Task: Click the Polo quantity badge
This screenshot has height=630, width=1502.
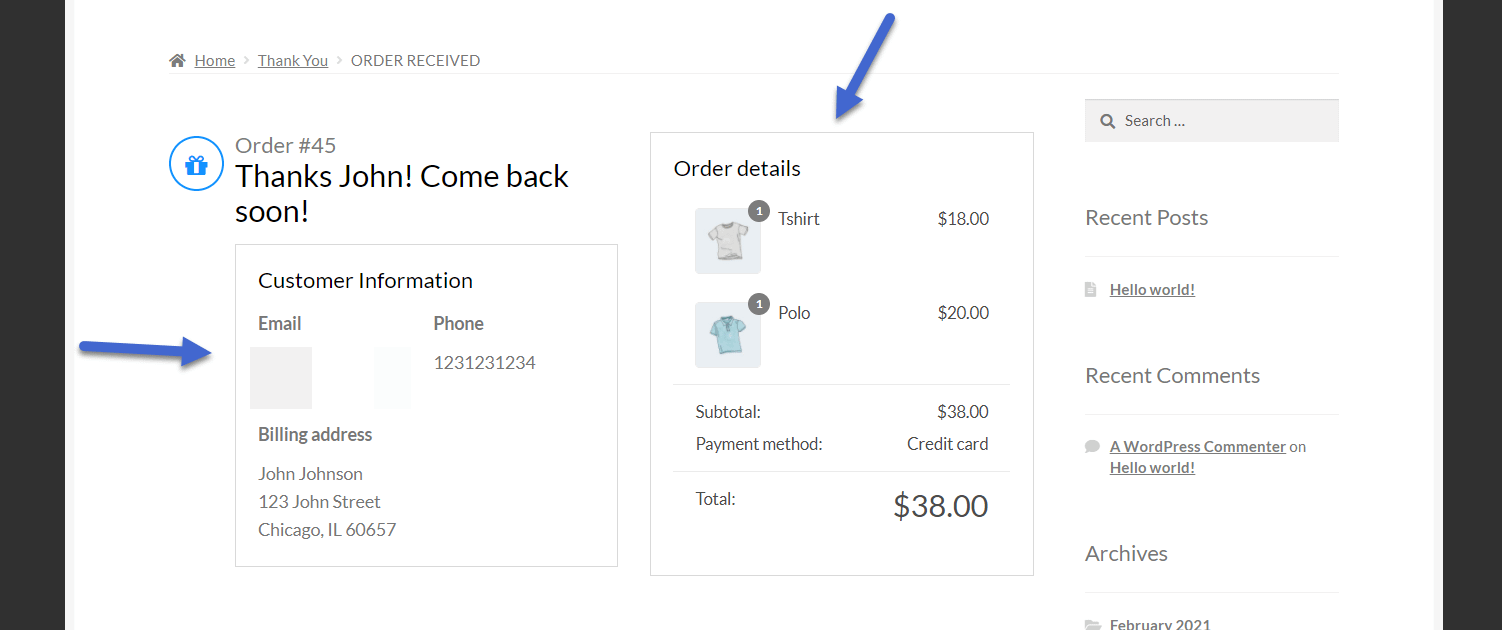Action: [x=759, y=304]
